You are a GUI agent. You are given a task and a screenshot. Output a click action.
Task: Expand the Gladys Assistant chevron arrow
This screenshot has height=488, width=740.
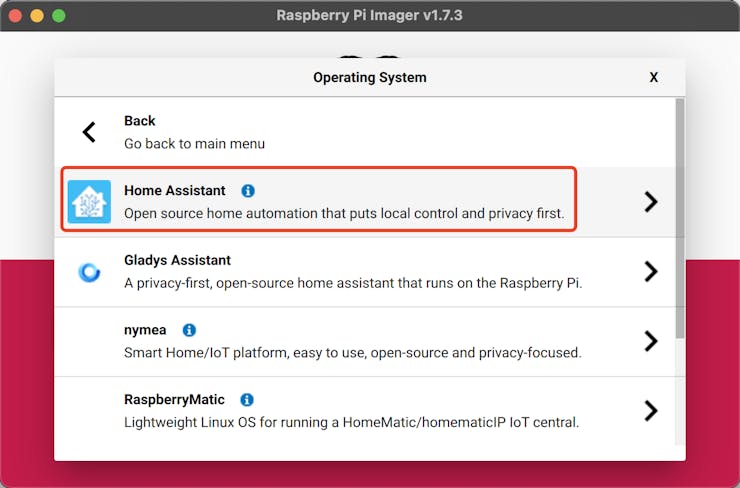coord(650,271)
